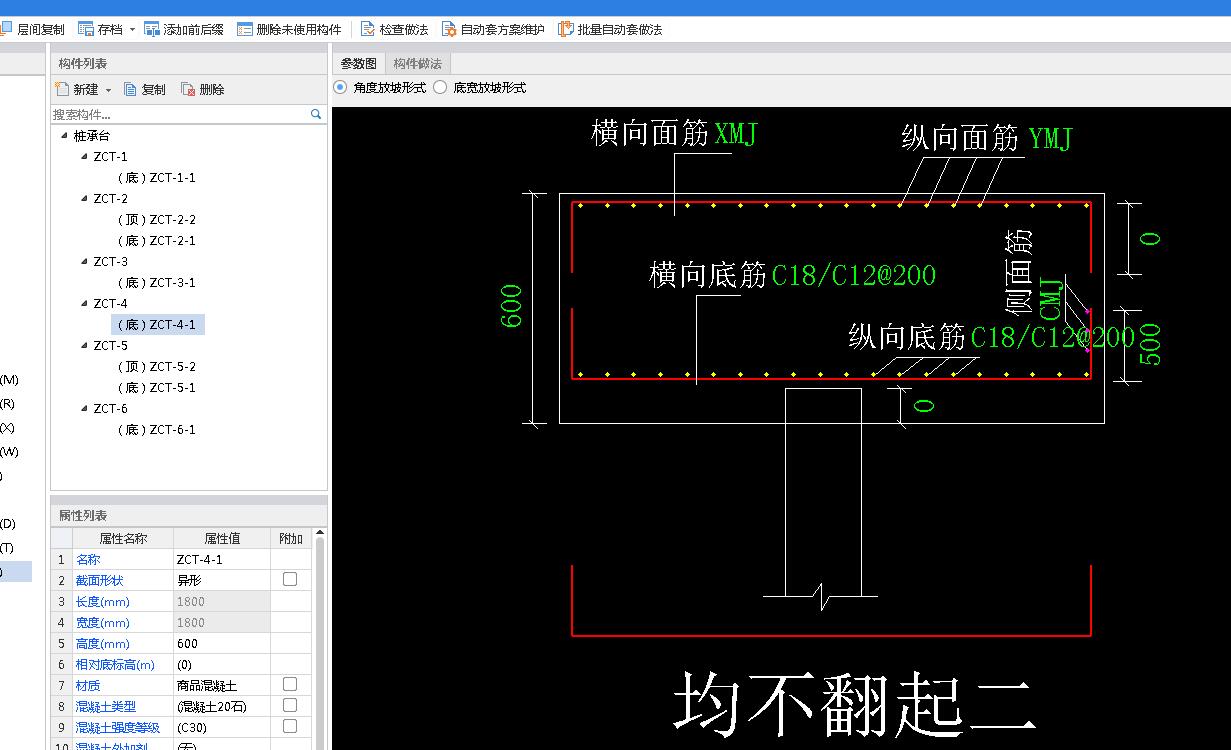Open the 存档 dropdown arrow
1231x750 pixels.
pyautogui.click(x=132, y=30)
